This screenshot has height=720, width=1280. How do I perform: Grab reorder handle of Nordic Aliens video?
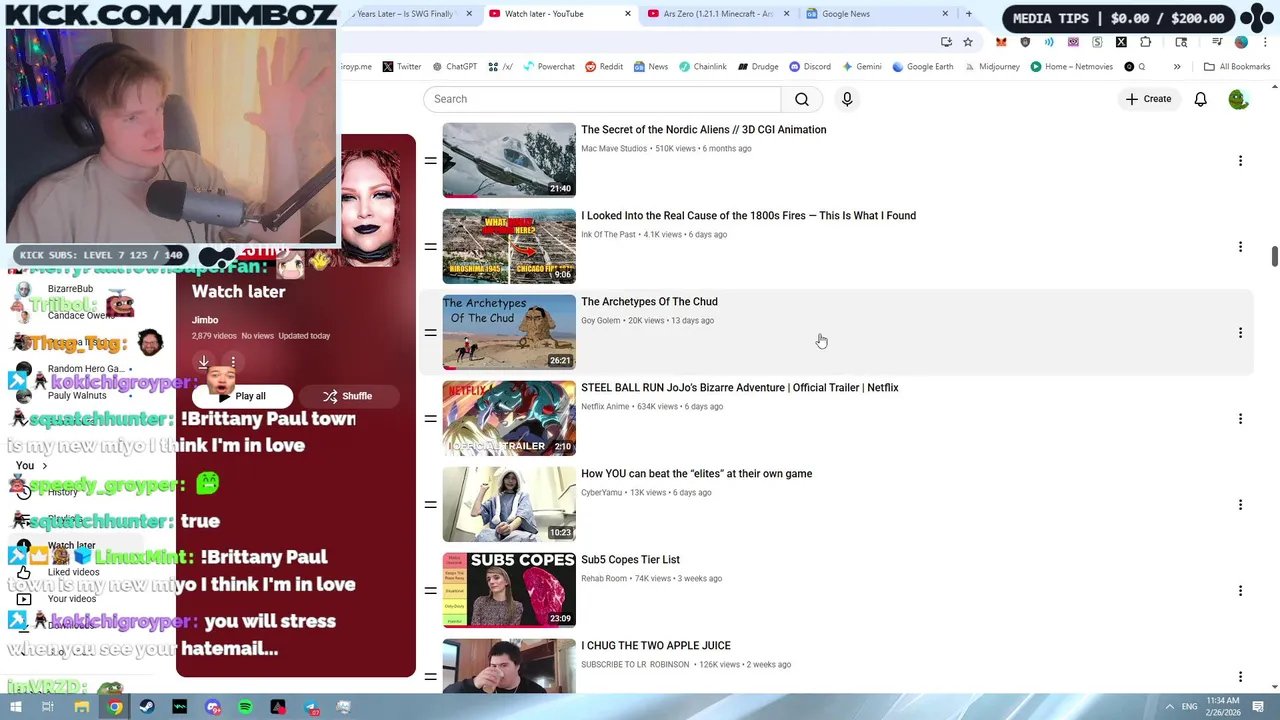click(430, 161)
